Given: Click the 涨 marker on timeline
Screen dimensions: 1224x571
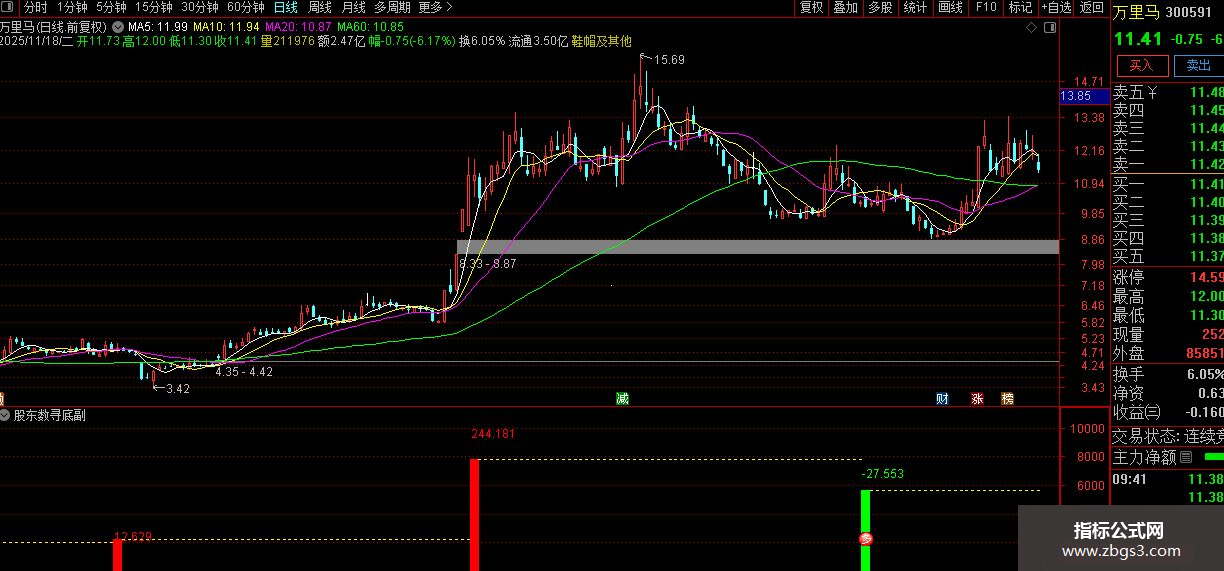Looking at the screenshot, I should click(x=976, y=398).
